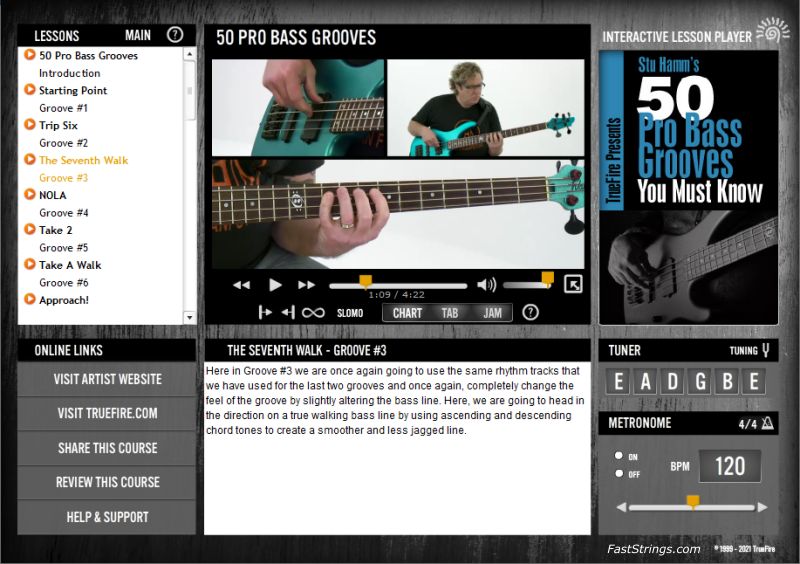Viewport: 800px width, 564px height.
Task: Click the fast-forward playback button
Action: pyautogui.click(x=306, y=285)
